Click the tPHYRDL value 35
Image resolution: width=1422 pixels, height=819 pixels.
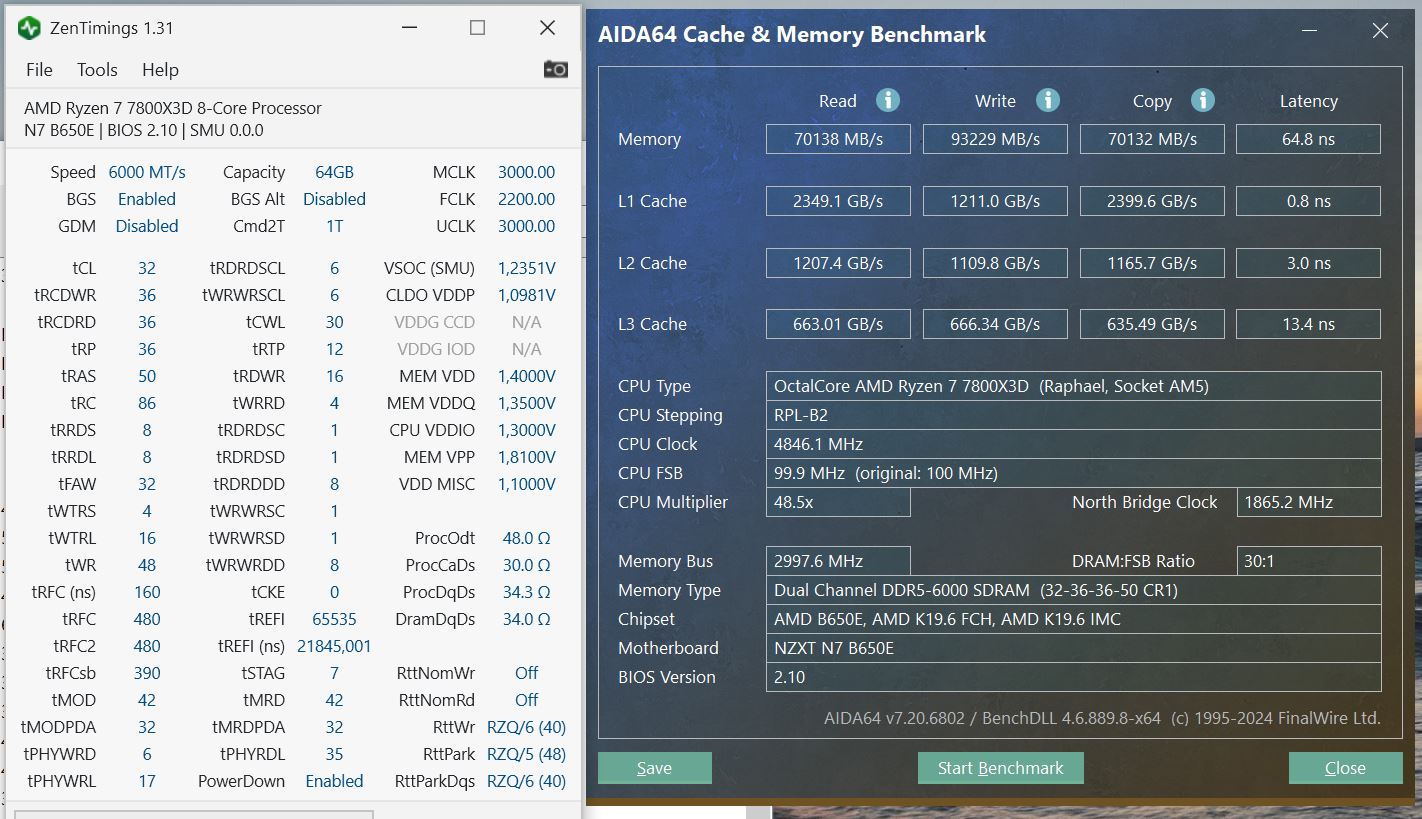coord(334,754)
